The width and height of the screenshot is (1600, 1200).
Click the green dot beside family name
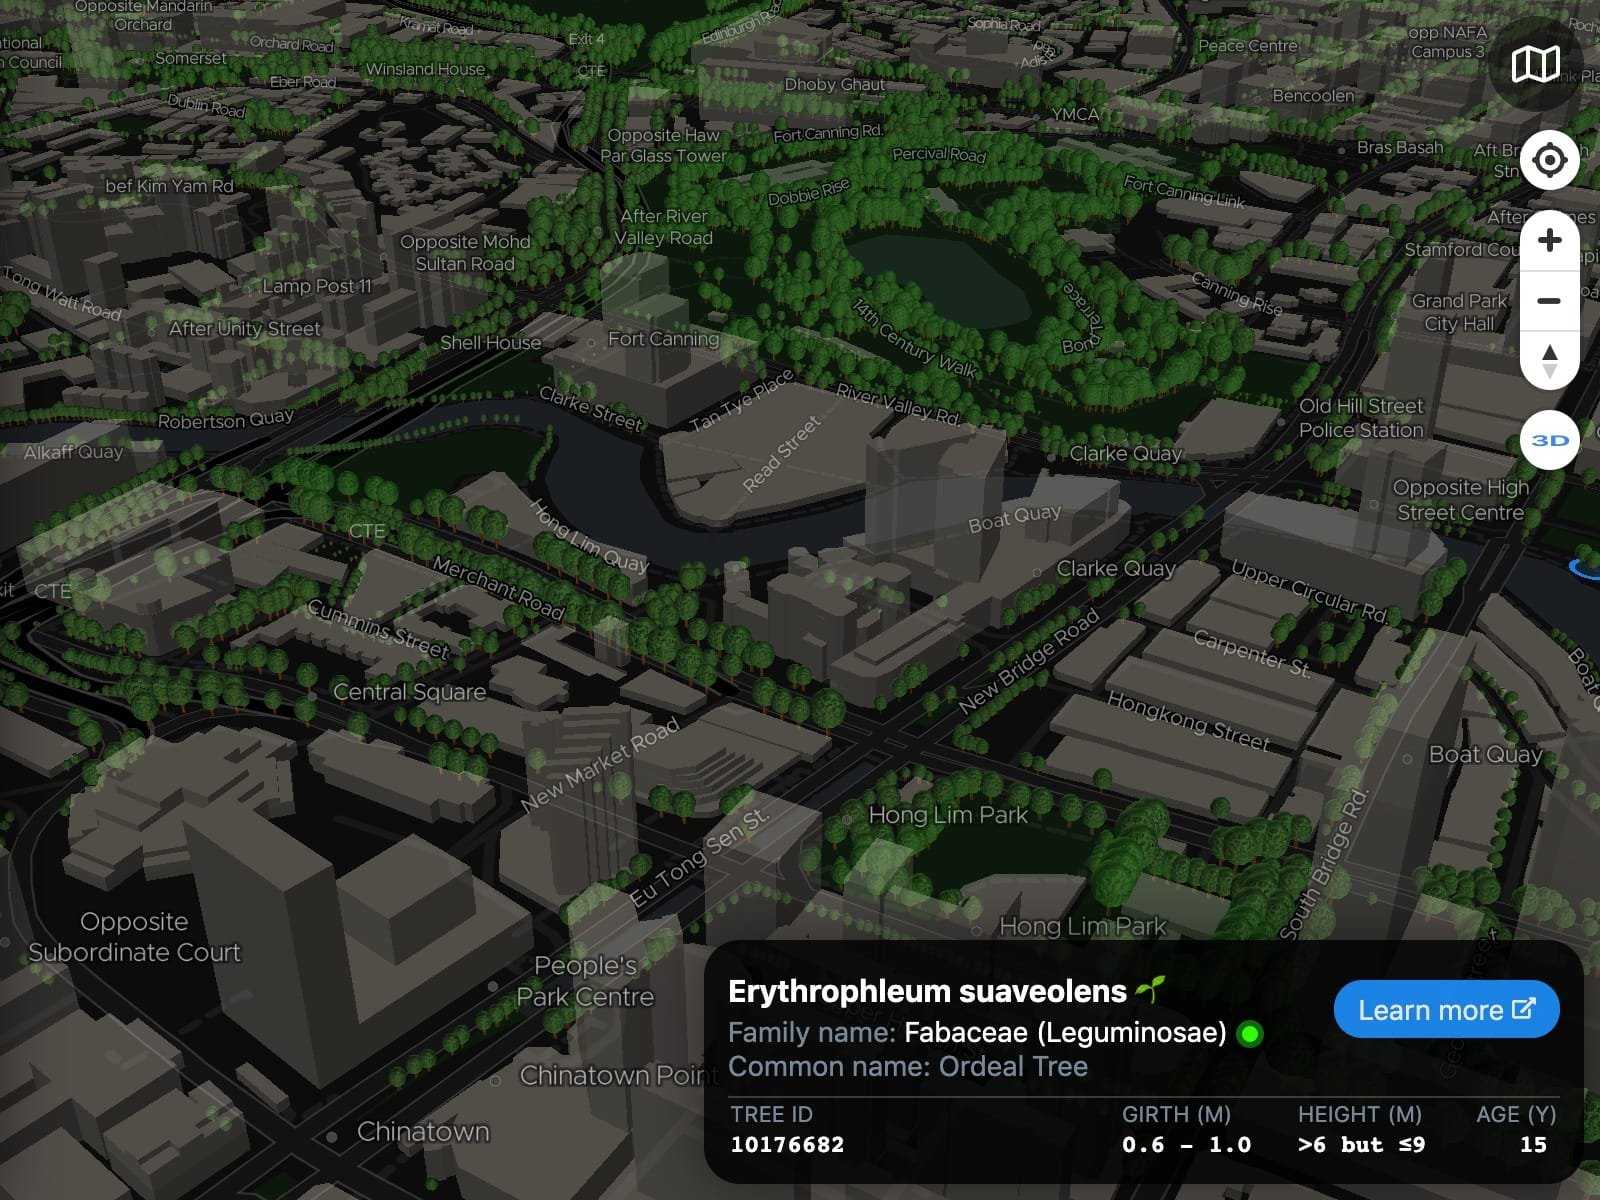(x=1249, y=1034)
